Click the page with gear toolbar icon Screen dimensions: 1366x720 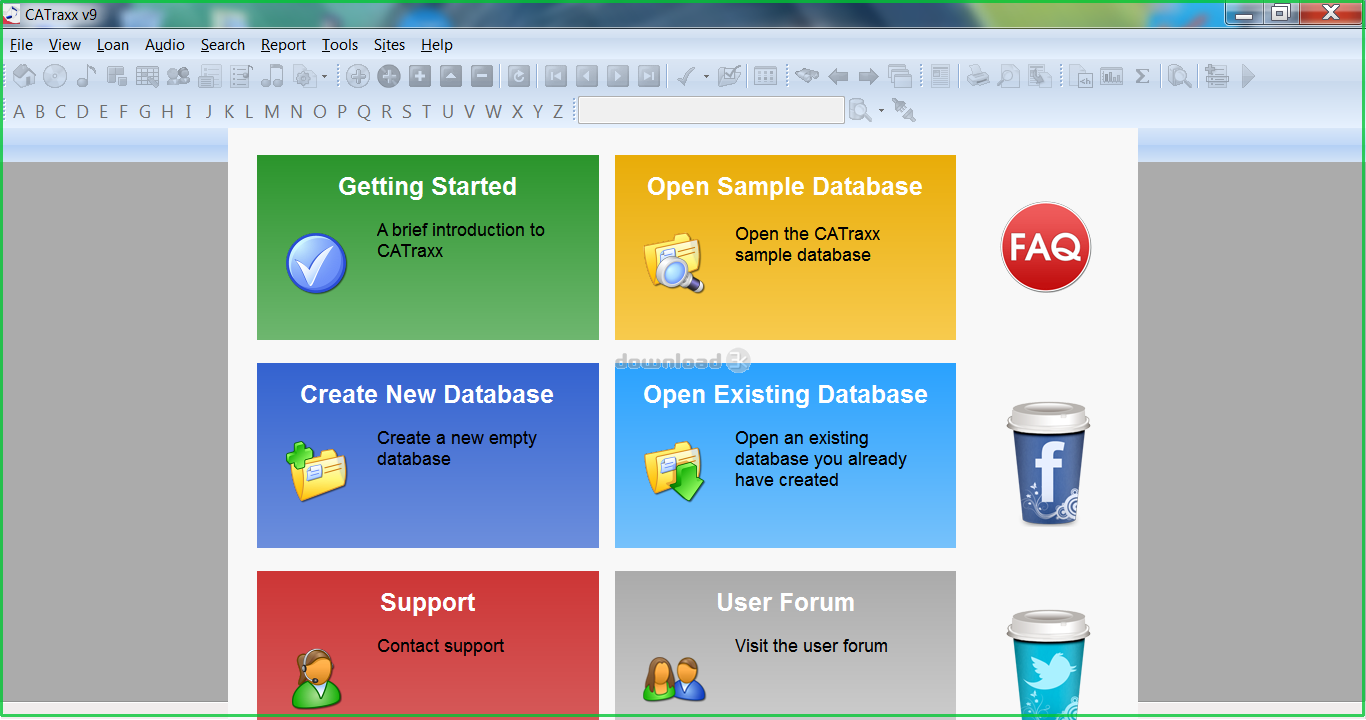point(304,76)
